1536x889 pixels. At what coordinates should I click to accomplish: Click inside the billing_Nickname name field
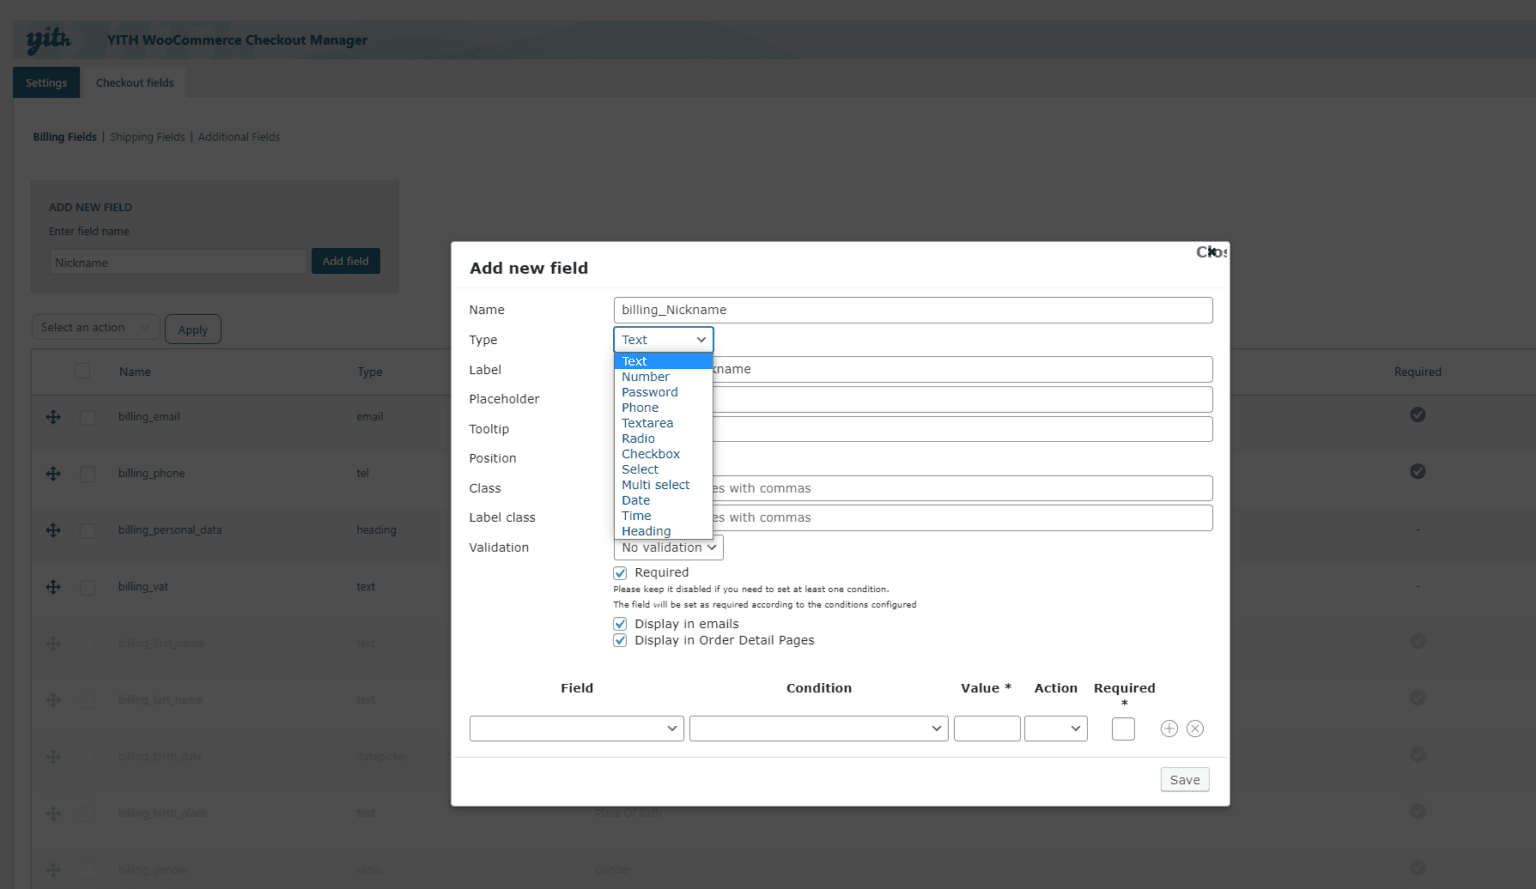912,310
